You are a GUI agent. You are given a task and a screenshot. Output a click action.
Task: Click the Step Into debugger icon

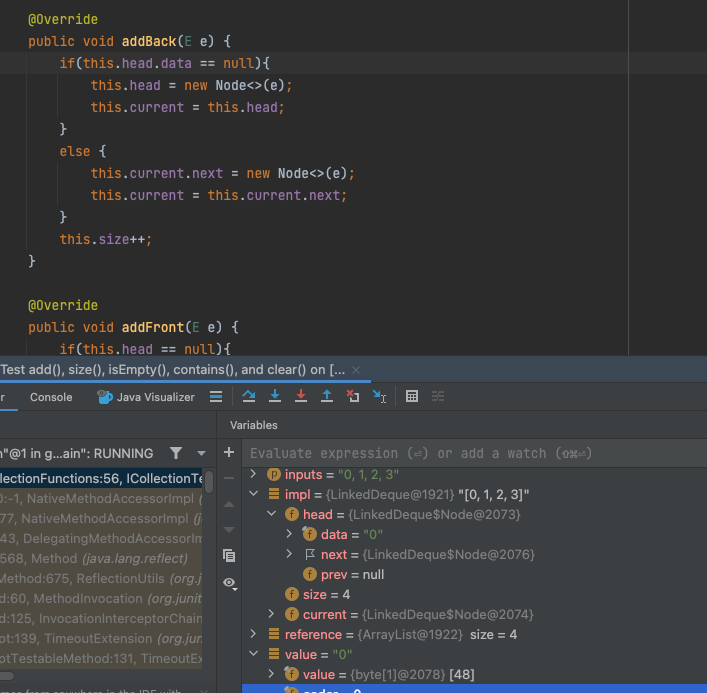click(275, 397)
